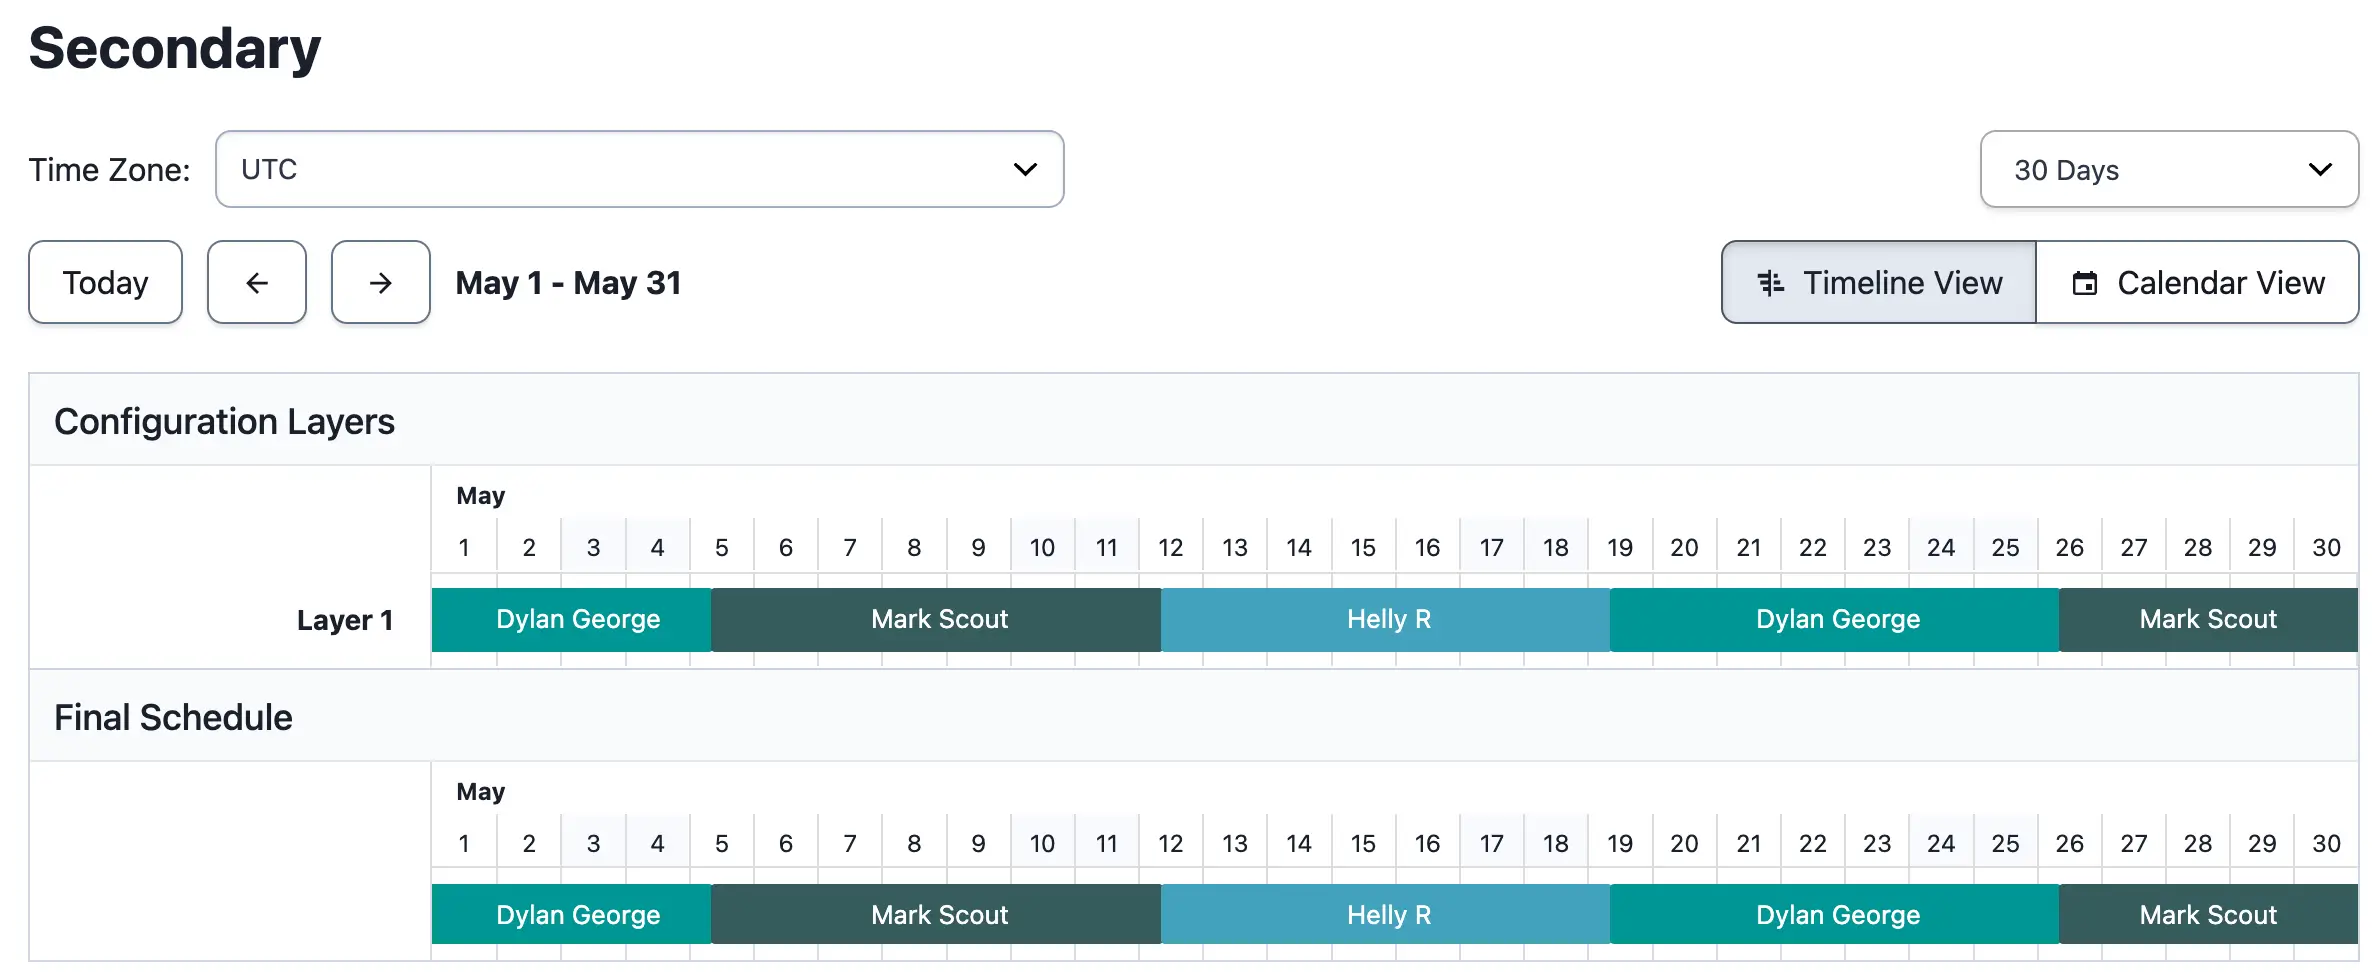Click the timeline icon in Timeline View
Viewport: 2378px width, 976px height.
point(1771,283)
